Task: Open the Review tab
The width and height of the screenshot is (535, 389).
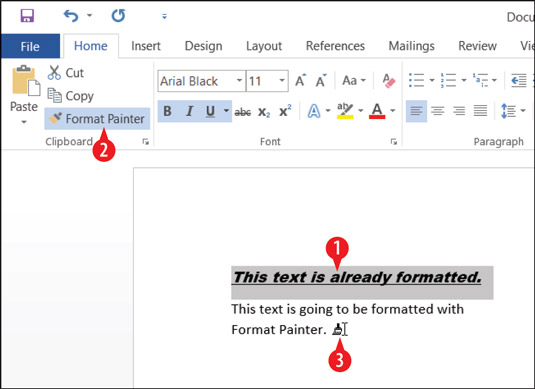Action: pos(477,46)
